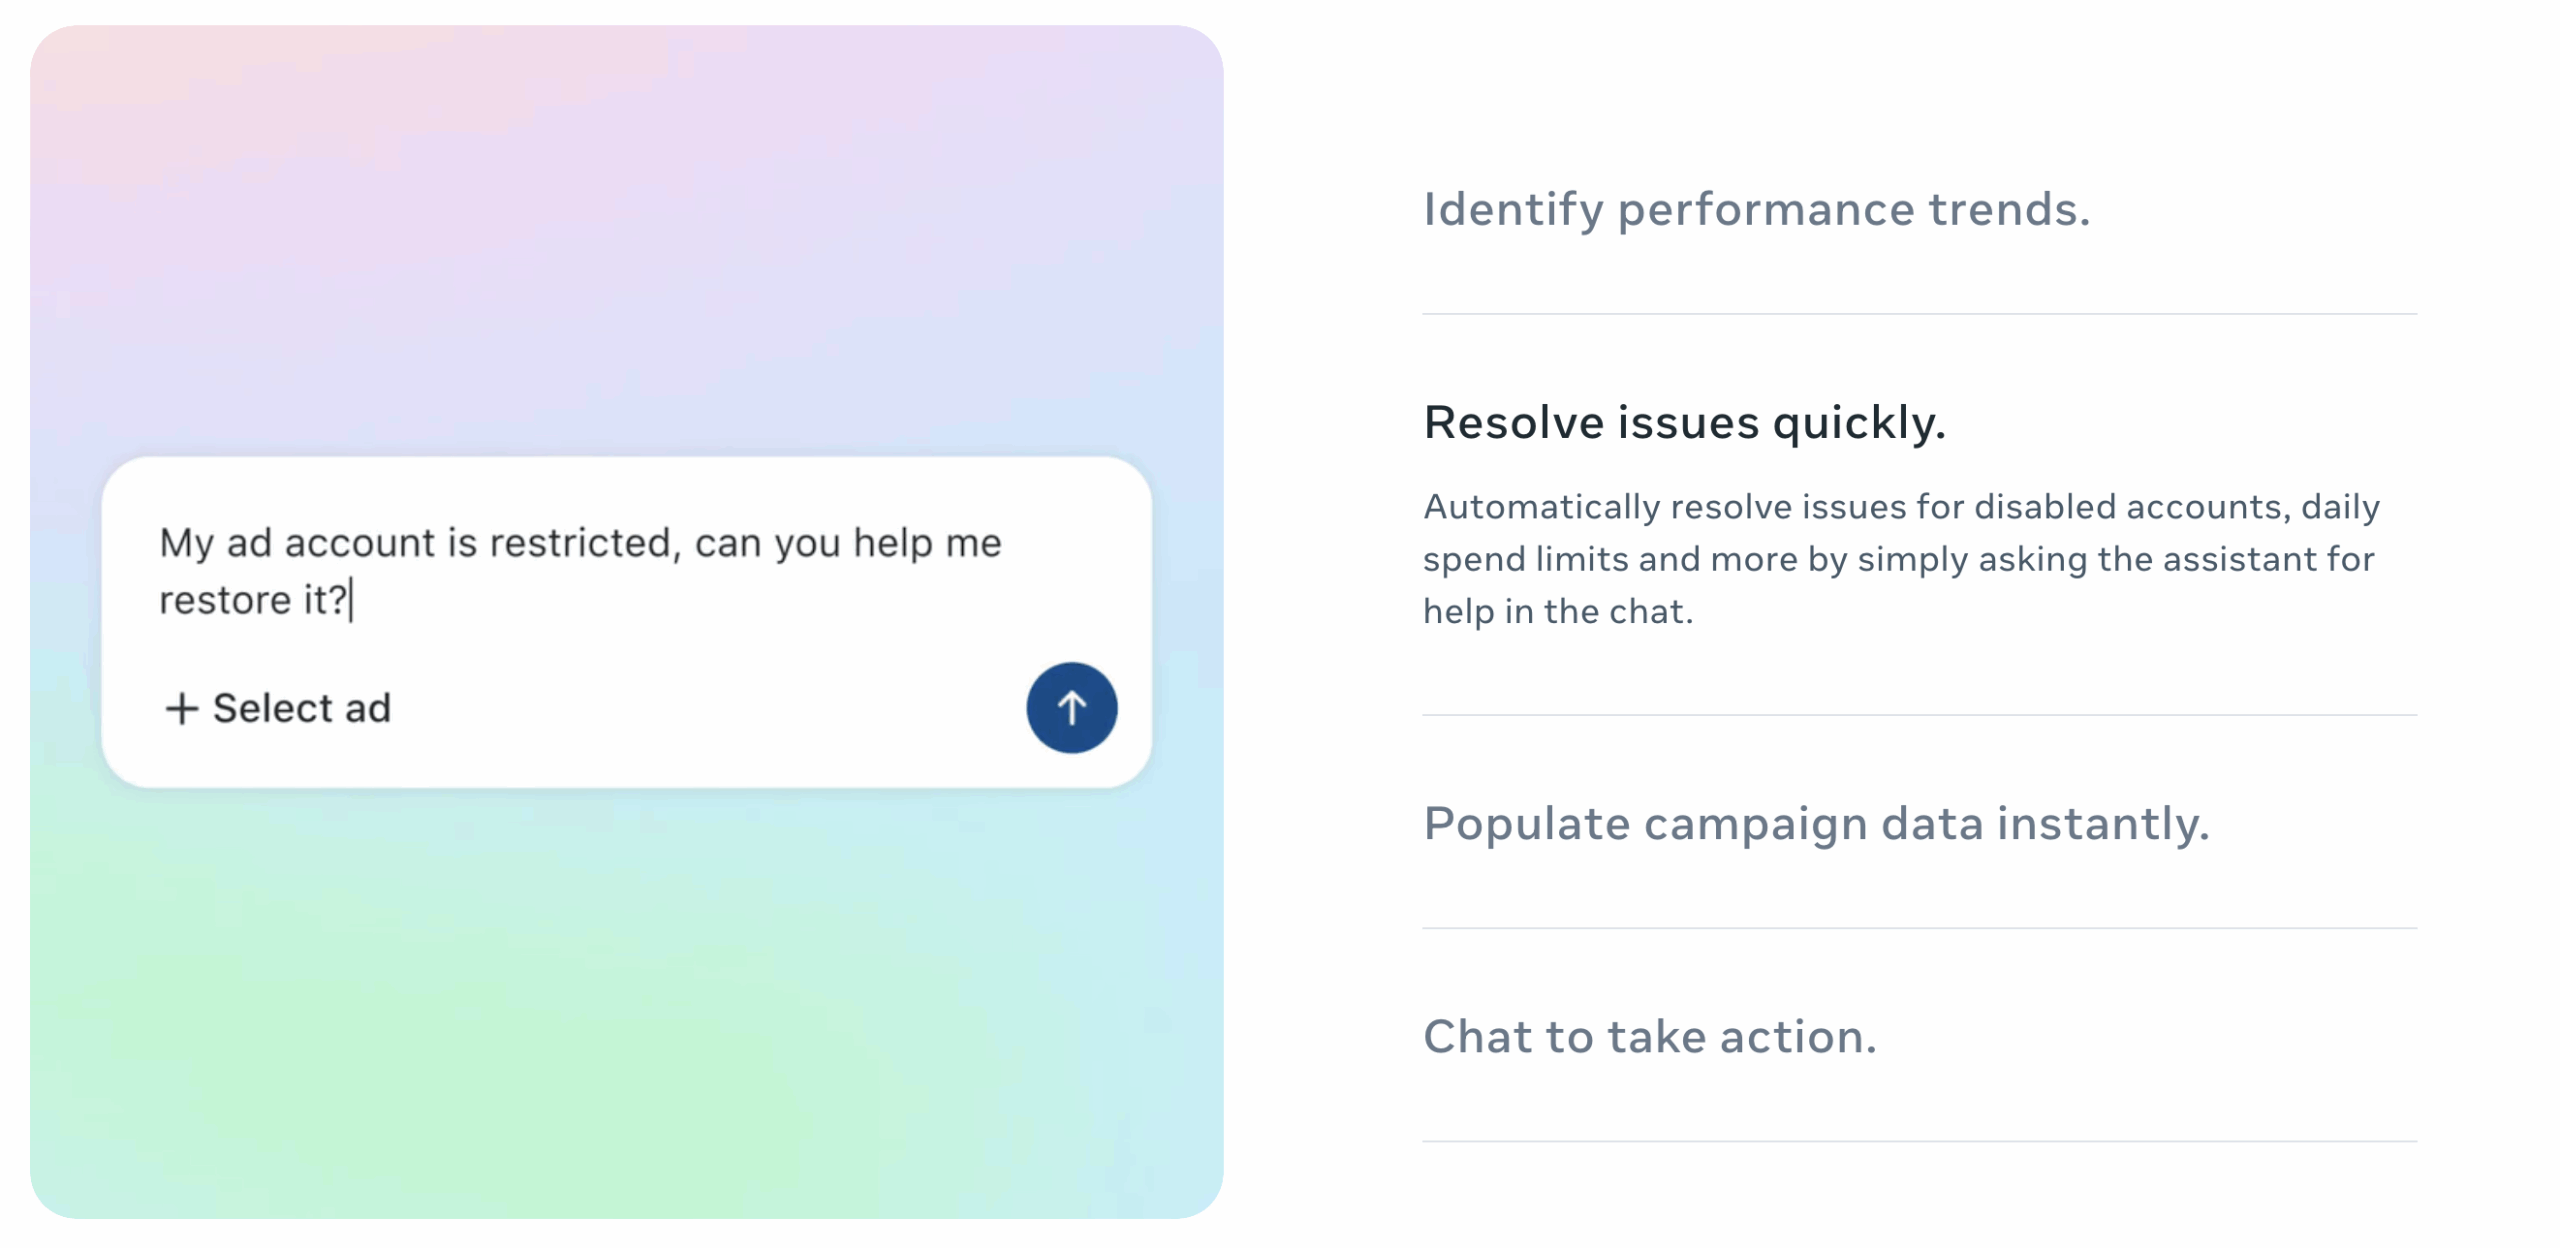Click divider line below "Identify performance trends."
This screenshot has width=2560, height=1248.
[x=1918, y=314]
